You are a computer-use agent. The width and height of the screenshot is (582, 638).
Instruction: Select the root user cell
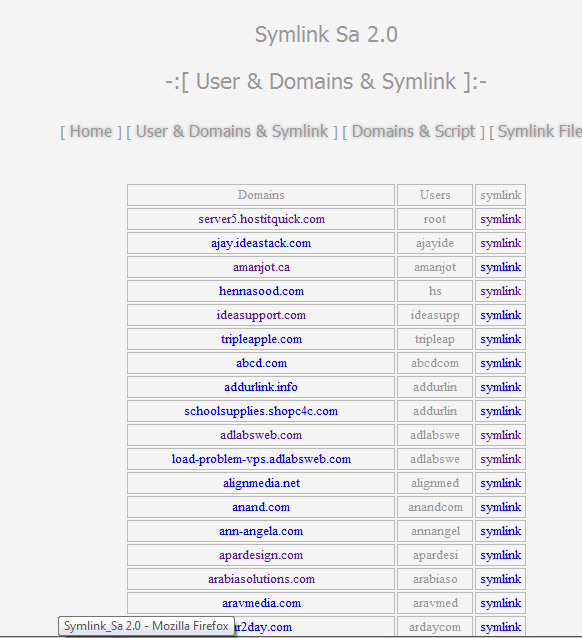coord(435,219)
